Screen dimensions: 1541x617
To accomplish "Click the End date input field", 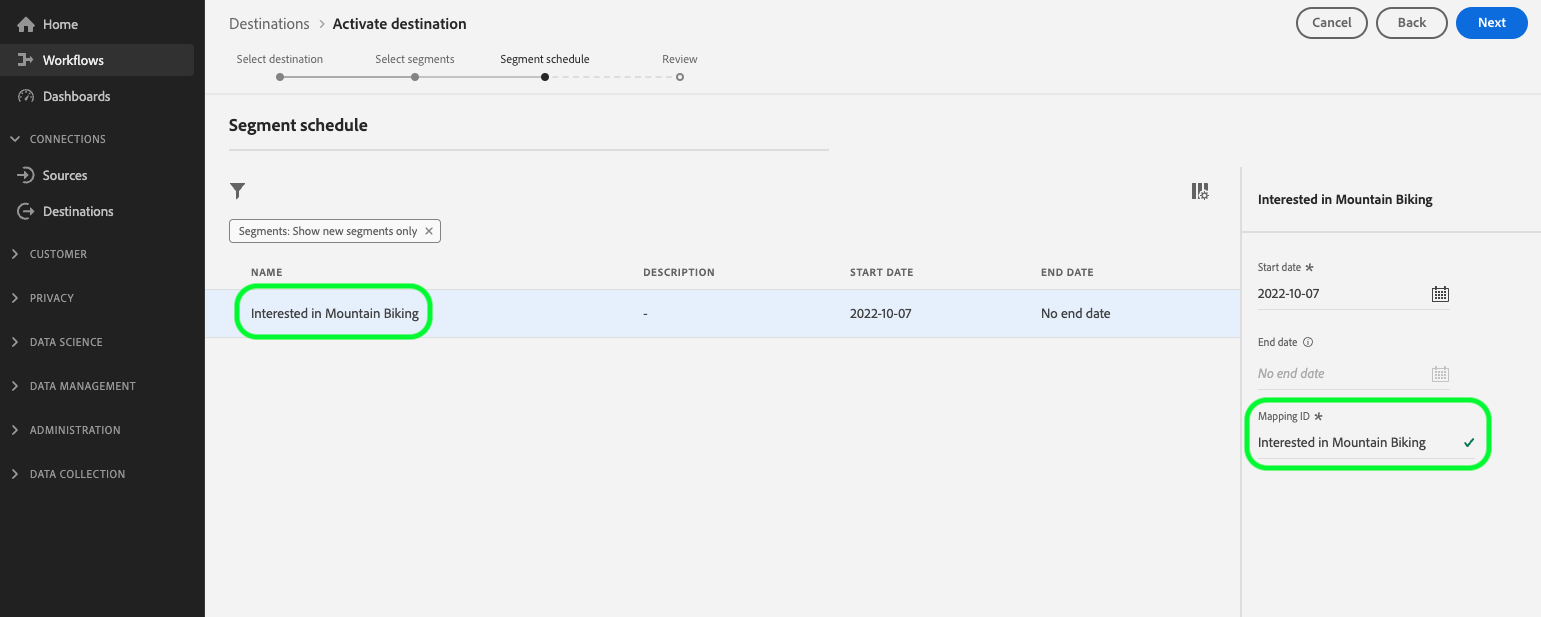I will [x=1353, y=374].
